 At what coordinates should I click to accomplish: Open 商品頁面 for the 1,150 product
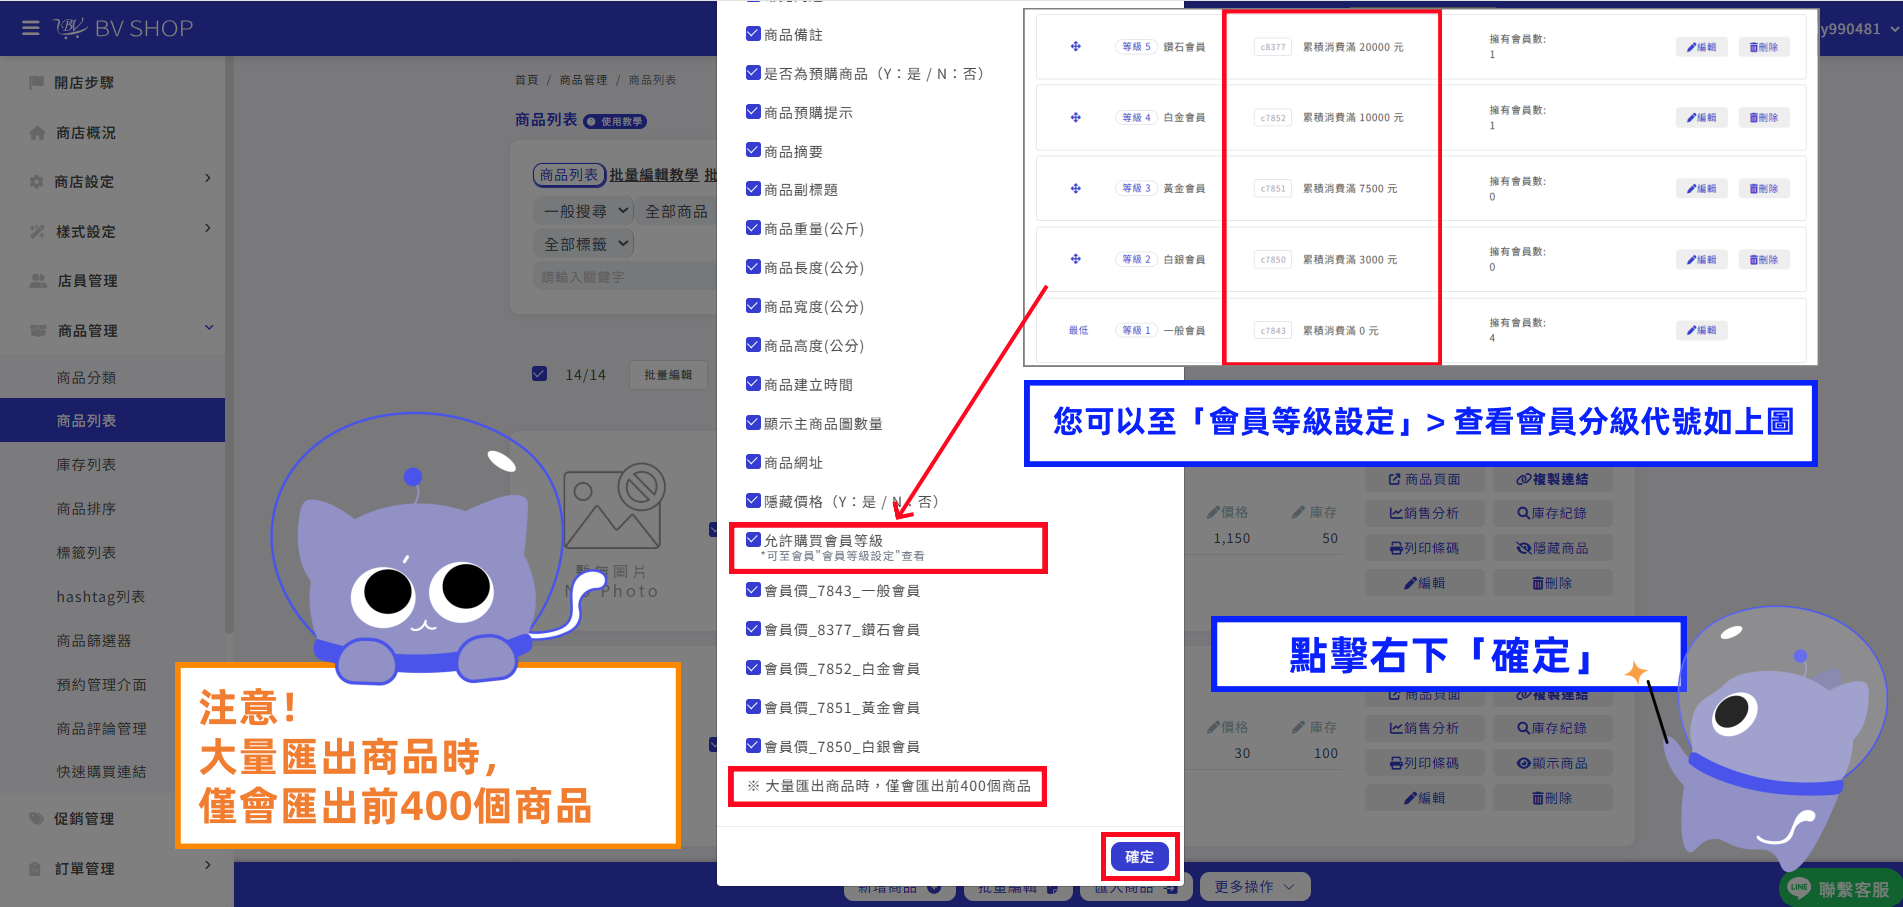[1424, 479]
